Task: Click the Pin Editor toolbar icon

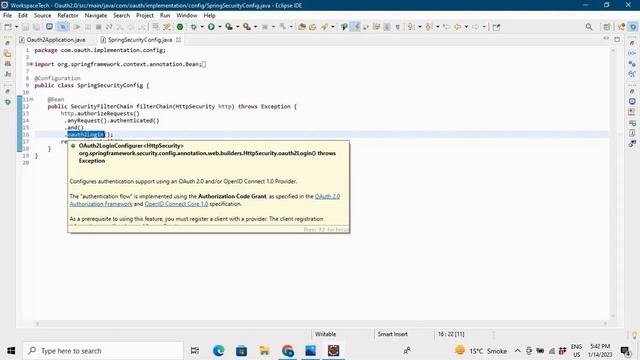Action: pos(496,27)
